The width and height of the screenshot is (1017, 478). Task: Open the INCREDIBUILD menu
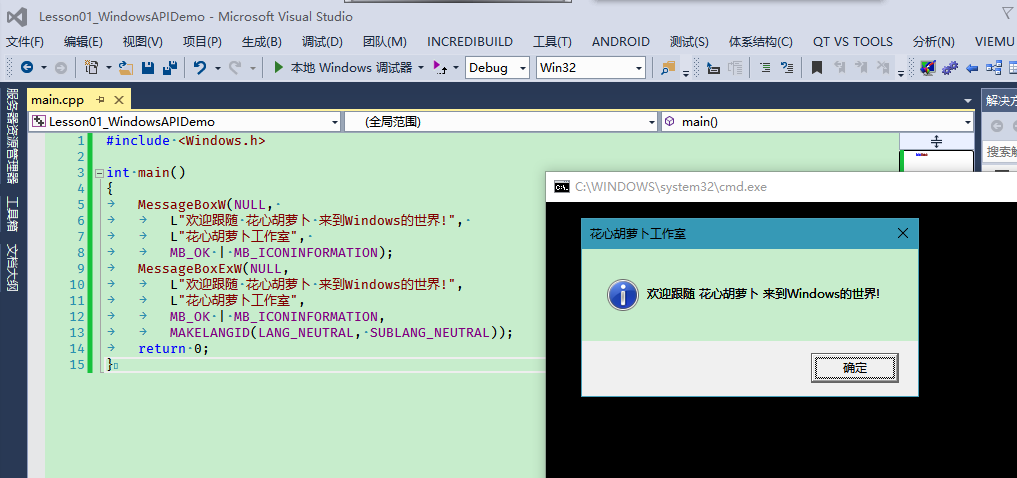point(470,42)
